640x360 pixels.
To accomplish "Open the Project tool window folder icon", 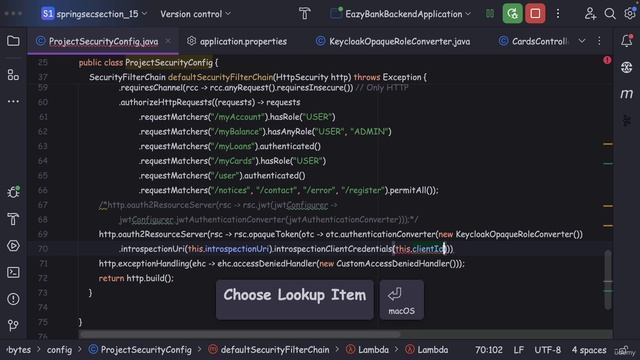I will tap(13, 41).
